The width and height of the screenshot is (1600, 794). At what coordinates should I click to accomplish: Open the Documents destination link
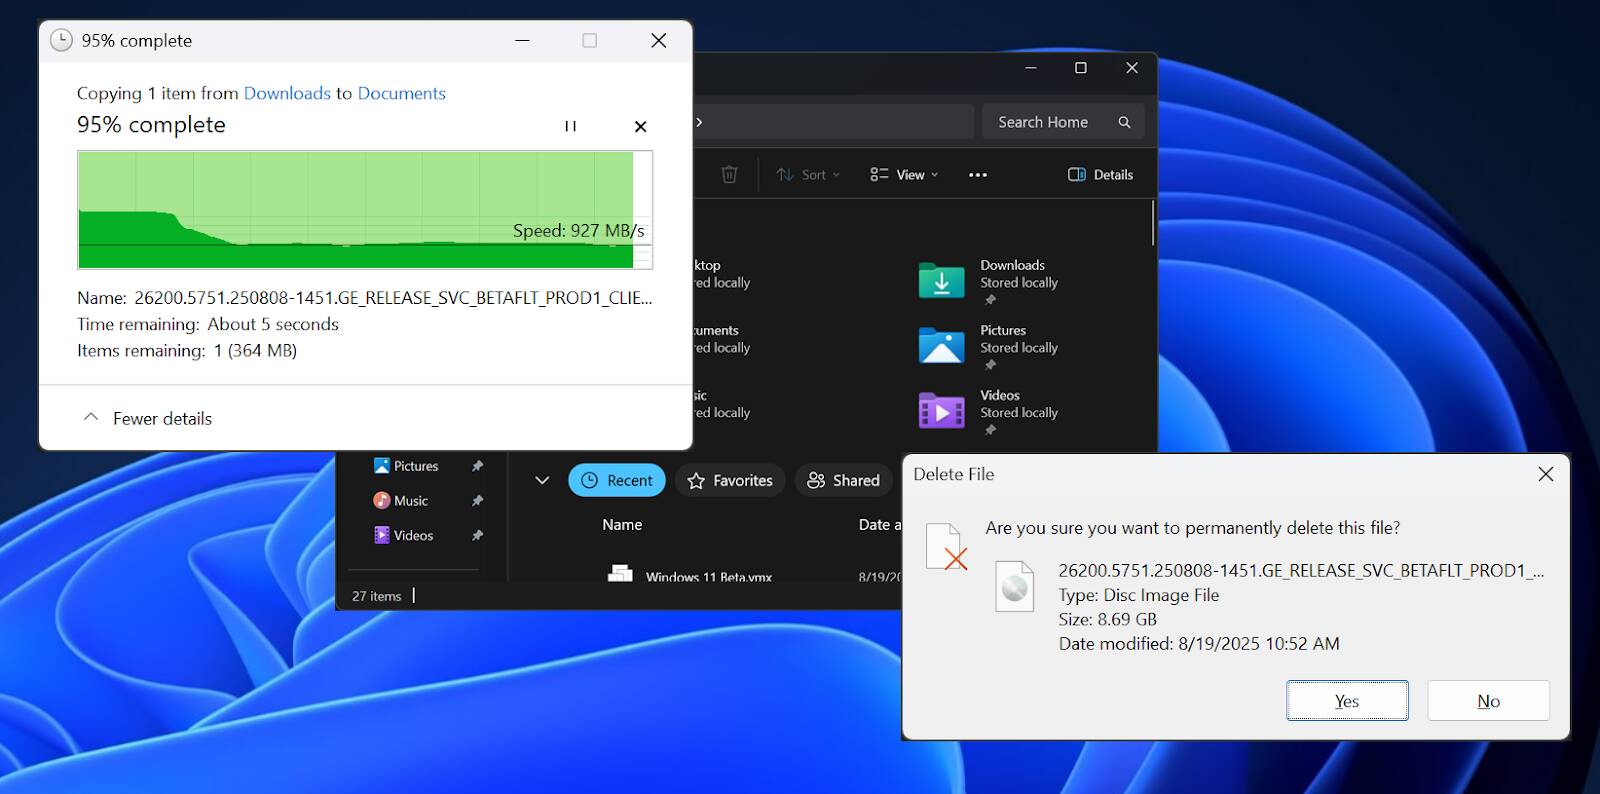tap(401, 93)
